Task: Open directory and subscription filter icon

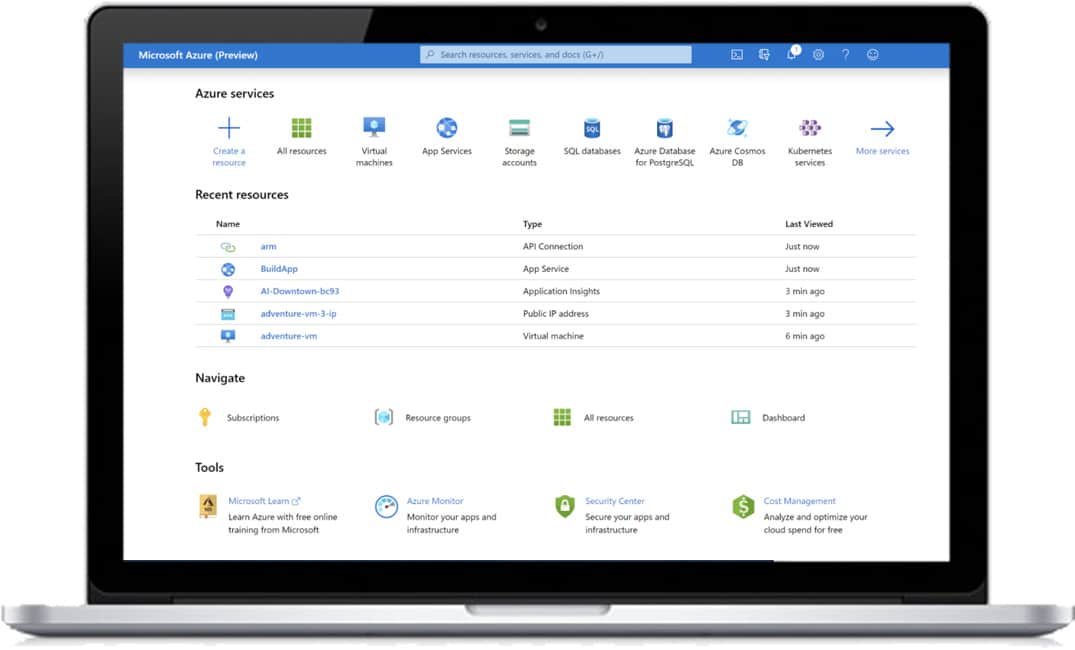Action: coord(764,55)
